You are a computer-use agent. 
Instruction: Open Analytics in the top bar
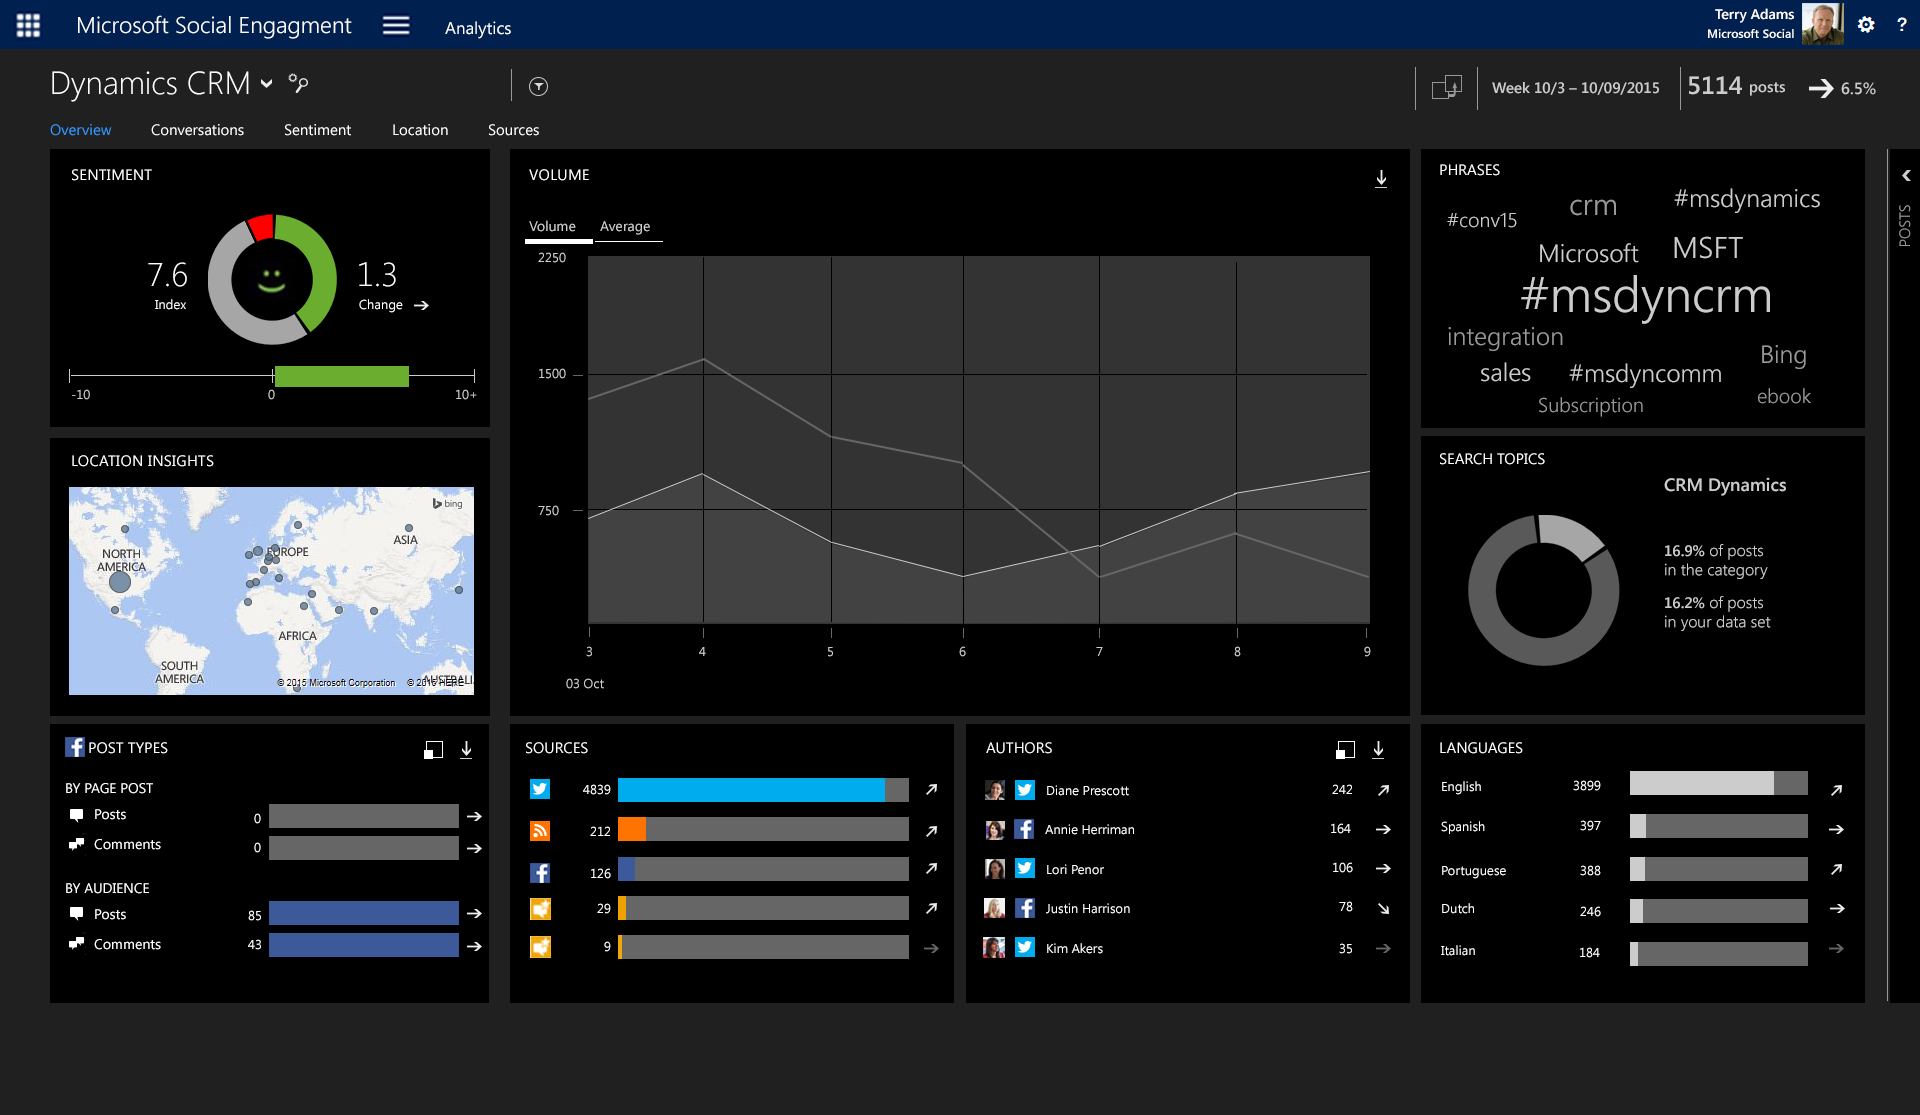click(478, 28)
